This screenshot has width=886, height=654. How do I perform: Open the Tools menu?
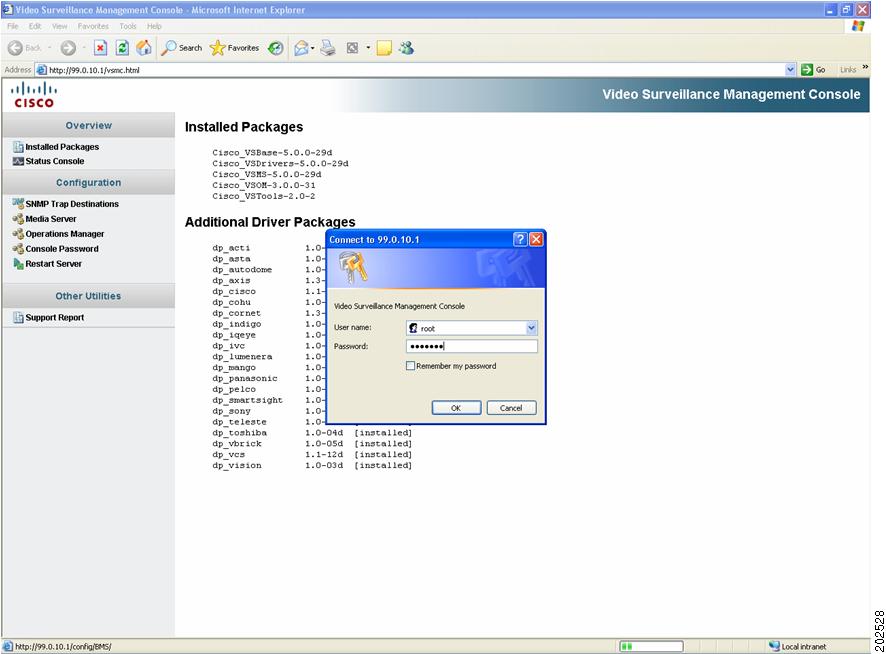(128, 26)
